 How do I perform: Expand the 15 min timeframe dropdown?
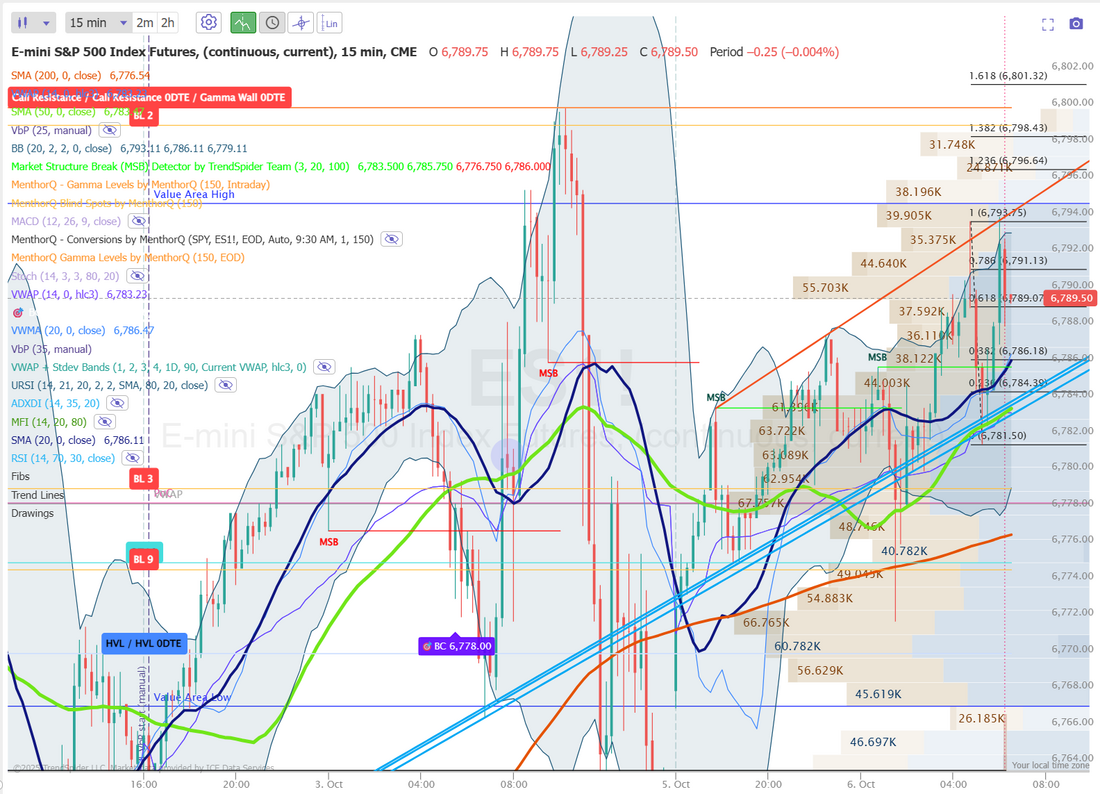[97, 22]
